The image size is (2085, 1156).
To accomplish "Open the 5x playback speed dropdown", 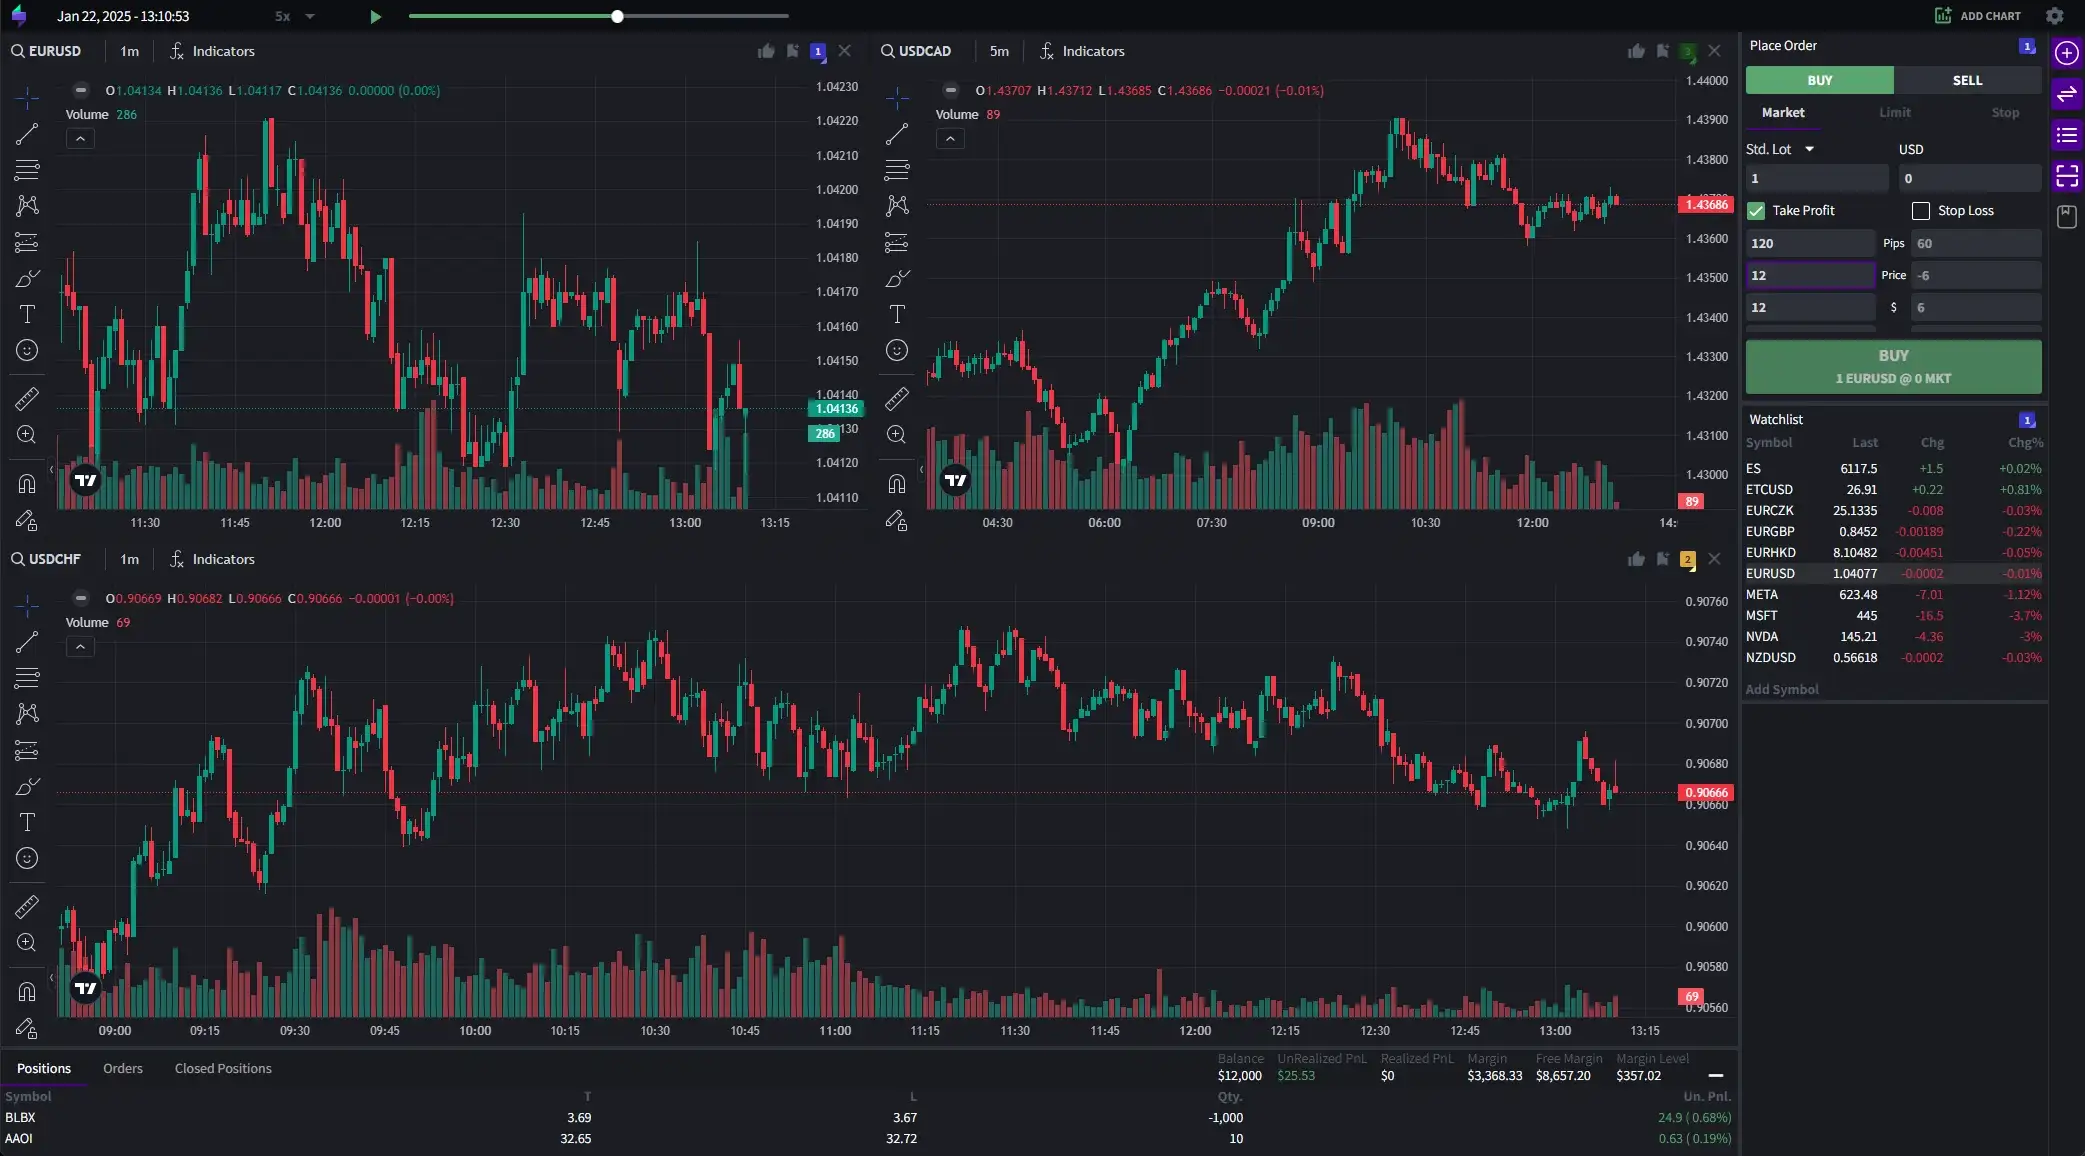I will point(291,16).
